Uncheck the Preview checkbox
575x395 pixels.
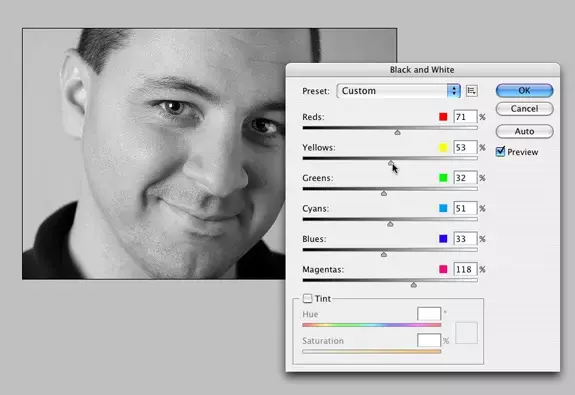[500, 151]
